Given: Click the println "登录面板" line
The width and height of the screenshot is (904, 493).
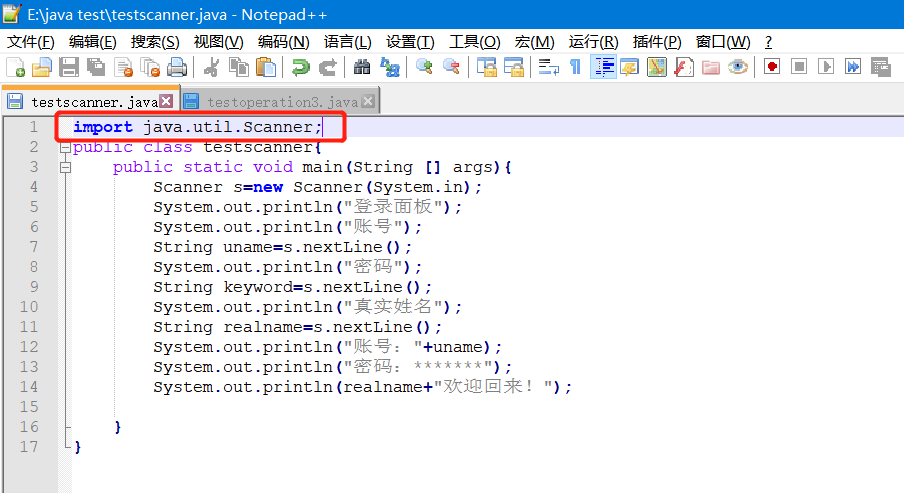Looking at the screenshot, I should [307, 207].
